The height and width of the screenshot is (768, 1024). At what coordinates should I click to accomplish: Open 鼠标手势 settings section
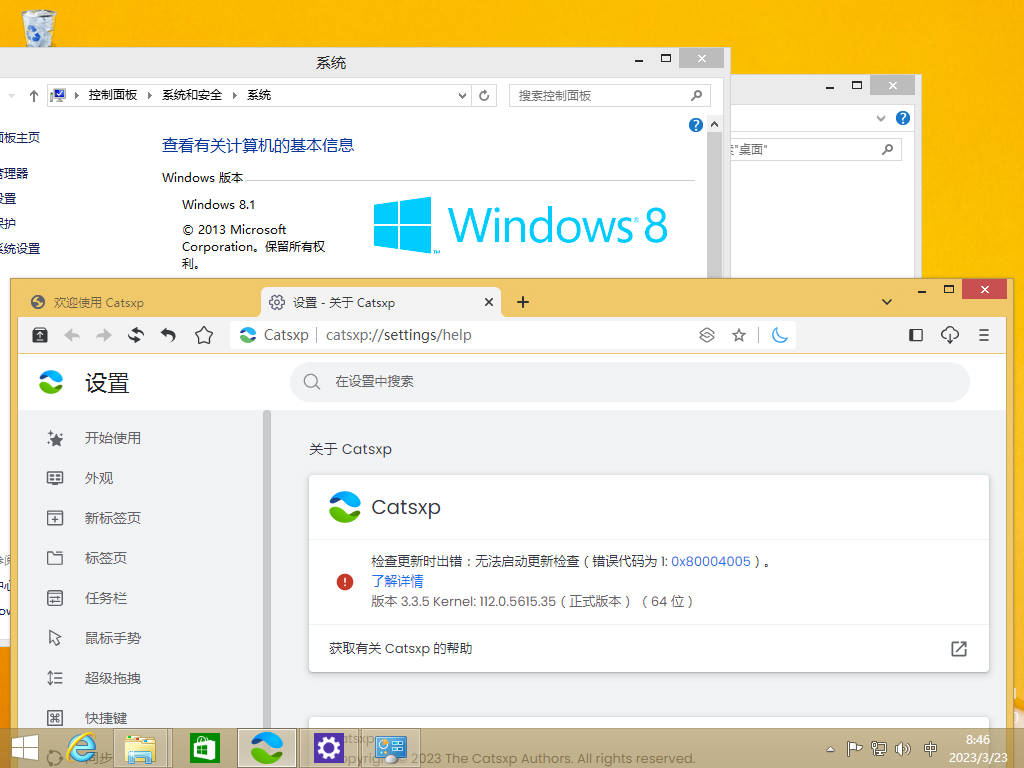tap(112, 638)
